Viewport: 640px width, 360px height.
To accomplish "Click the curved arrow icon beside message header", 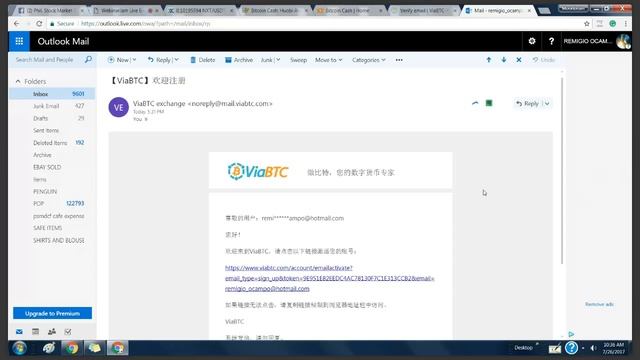I will 475,103.
